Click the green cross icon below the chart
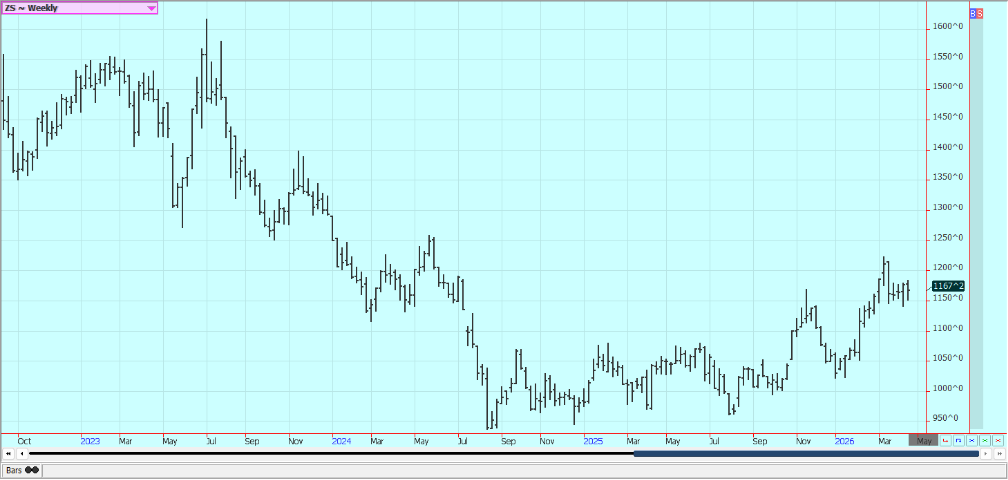The image size is (1008, 480). coord(984,440)
